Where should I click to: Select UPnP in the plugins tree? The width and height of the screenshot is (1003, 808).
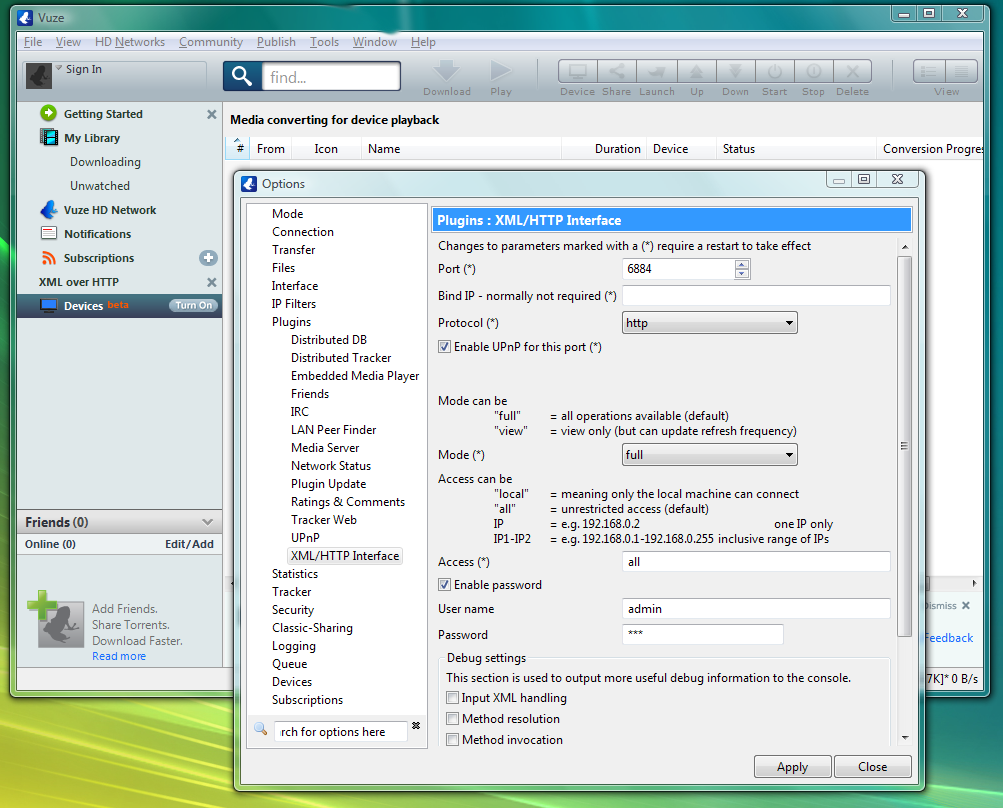tap(305, 538)
